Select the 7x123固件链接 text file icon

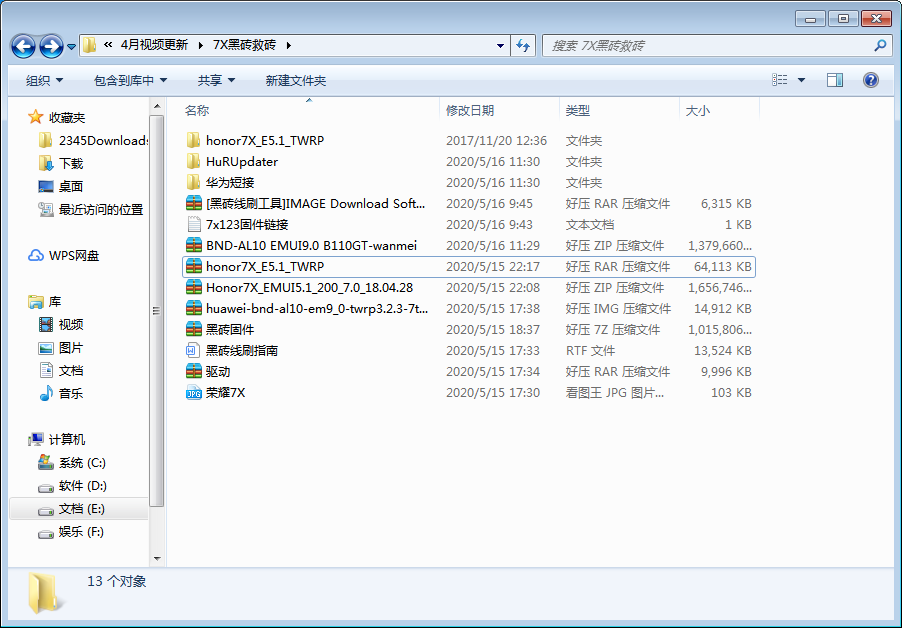[194, 224]
